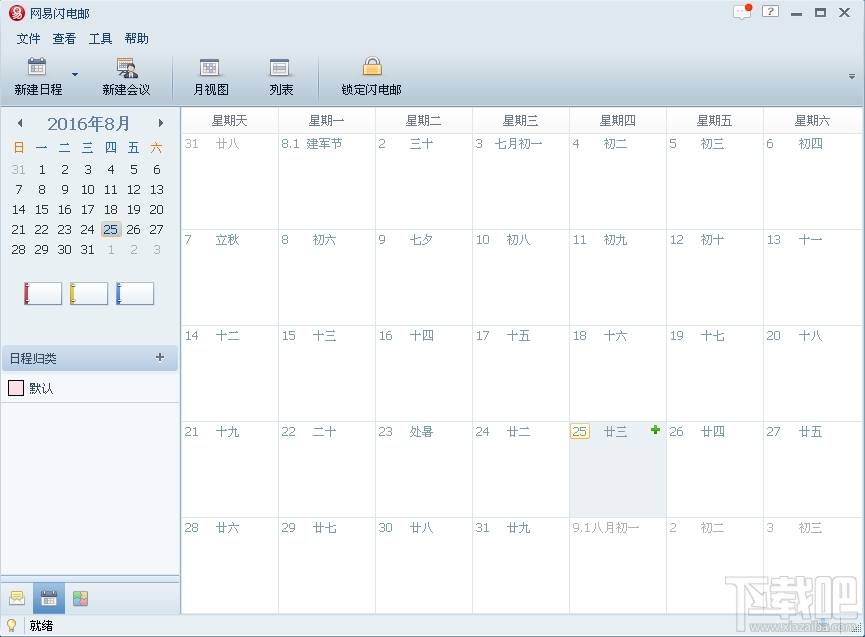865x637 pixels.
Task: Click the 就绪 status text
Action: pos(41,625)
